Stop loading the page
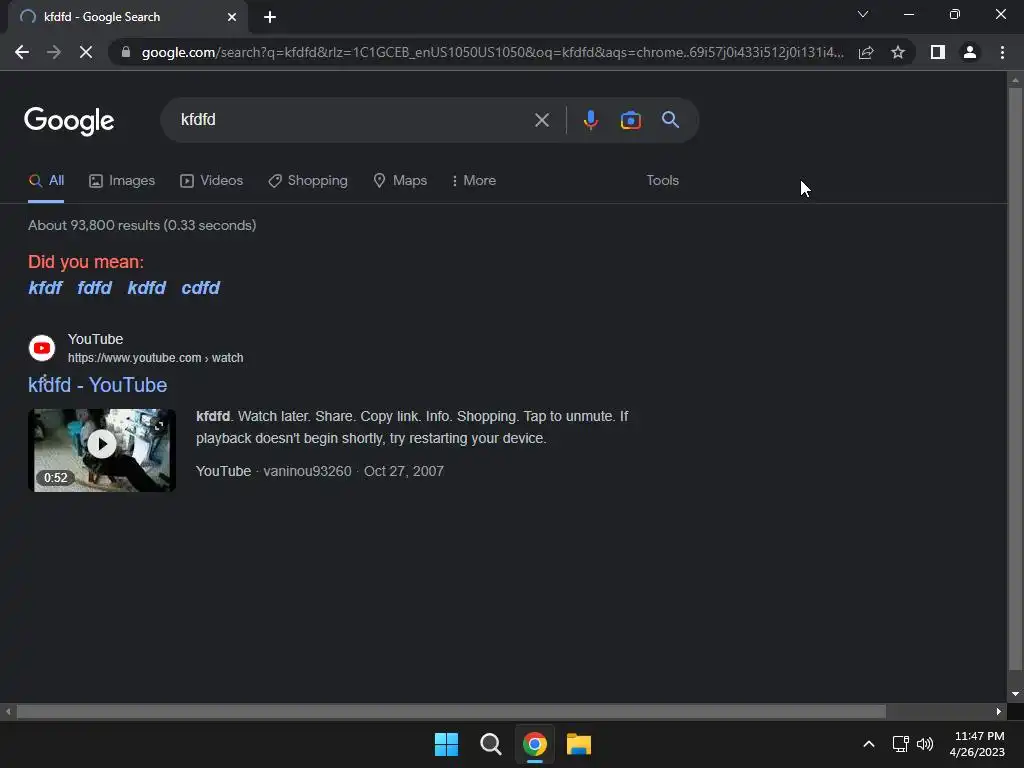This screenshot has width=1024, height=768. pyautogui.click(x=86, y=52)
